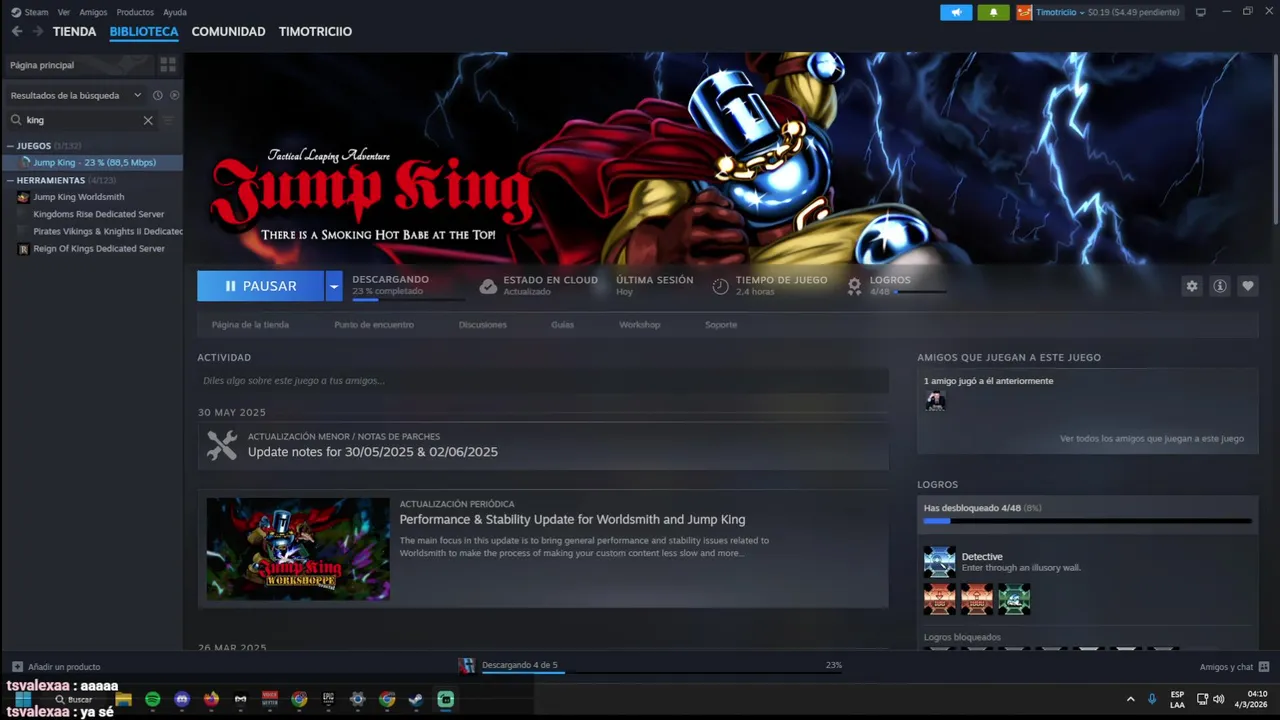Show hidden system tray icons chevron
The image size is (1280, 720).
1131,699
